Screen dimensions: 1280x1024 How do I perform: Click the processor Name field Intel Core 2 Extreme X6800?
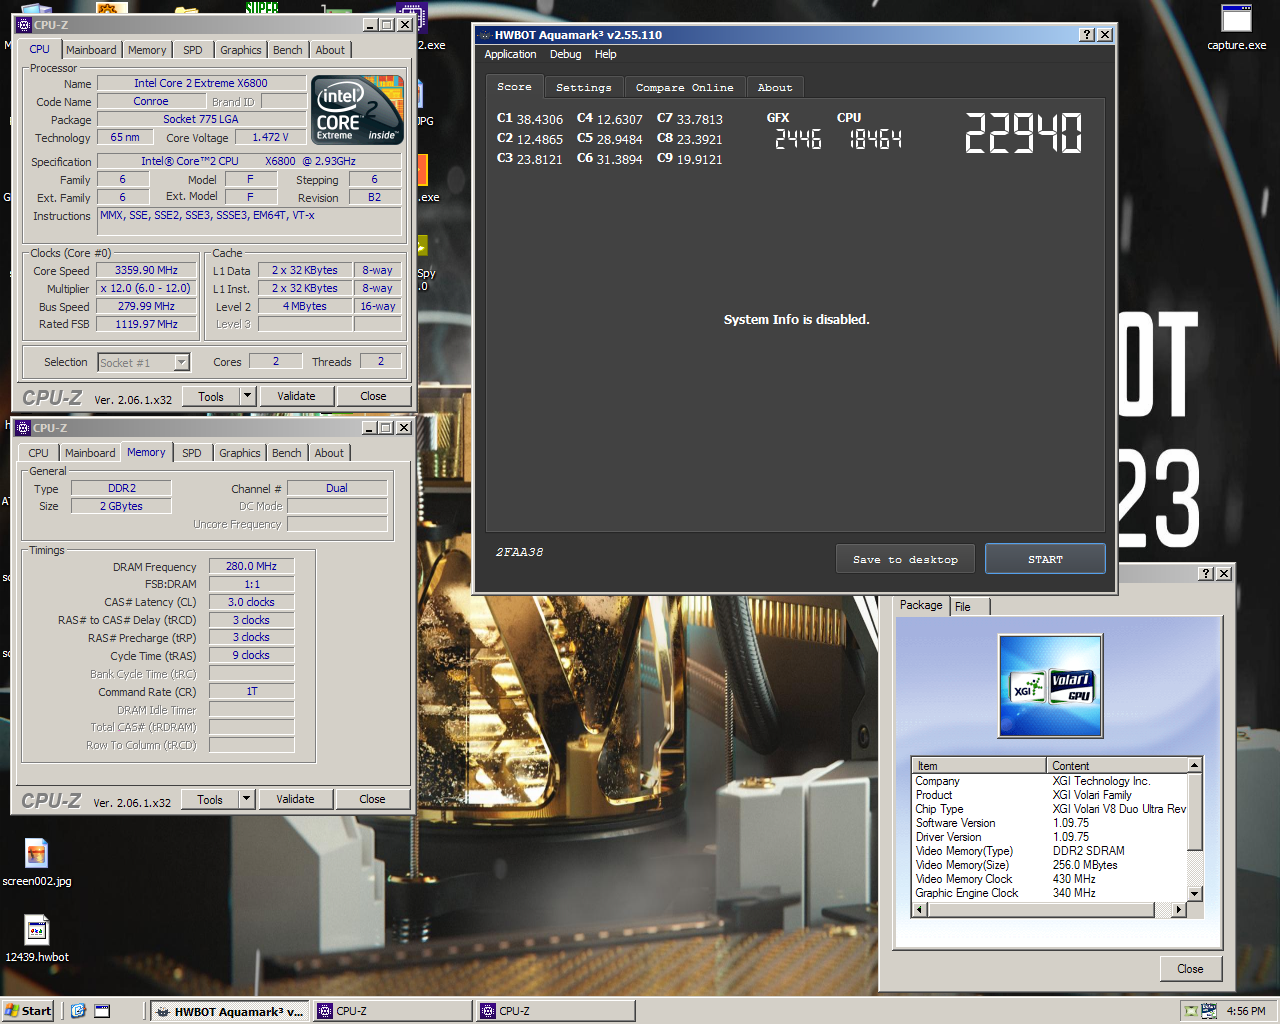point(201,83)
